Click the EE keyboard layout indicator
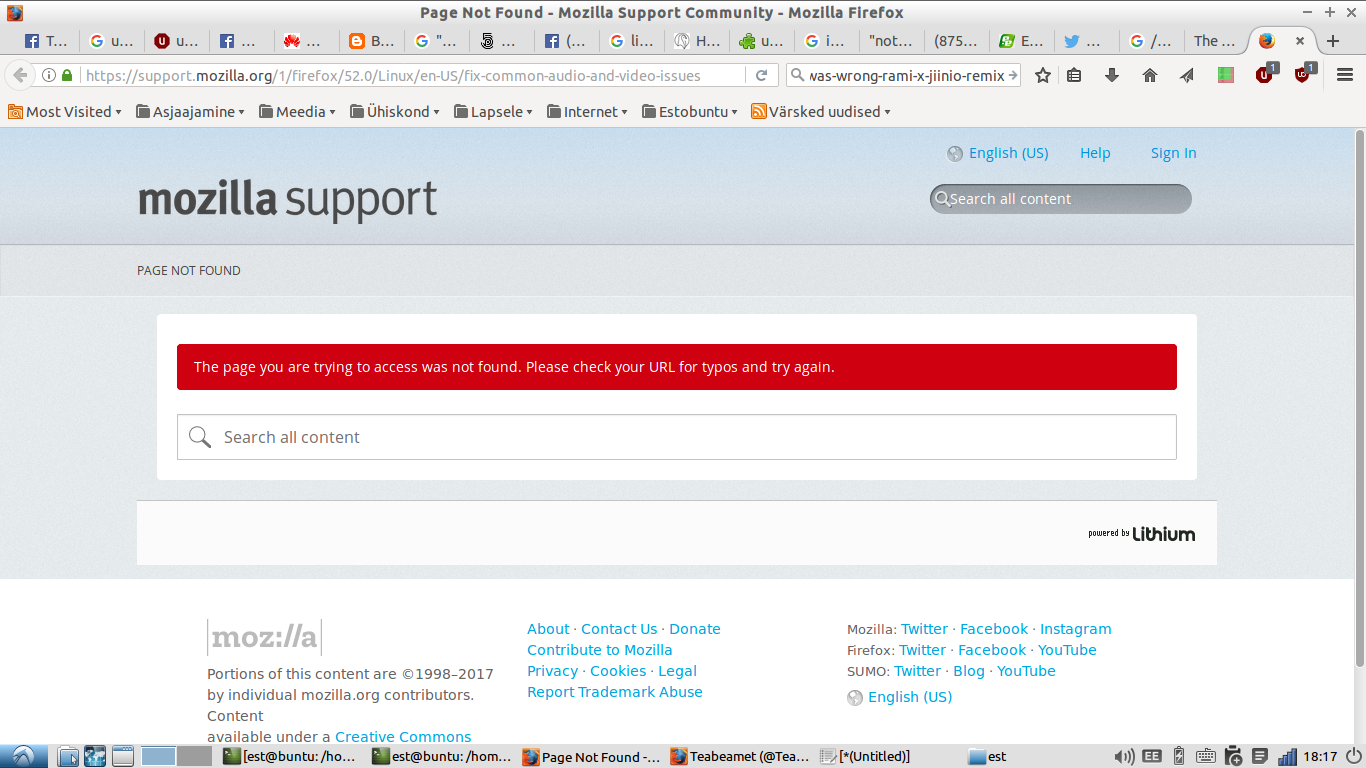 coord(1152,756)
